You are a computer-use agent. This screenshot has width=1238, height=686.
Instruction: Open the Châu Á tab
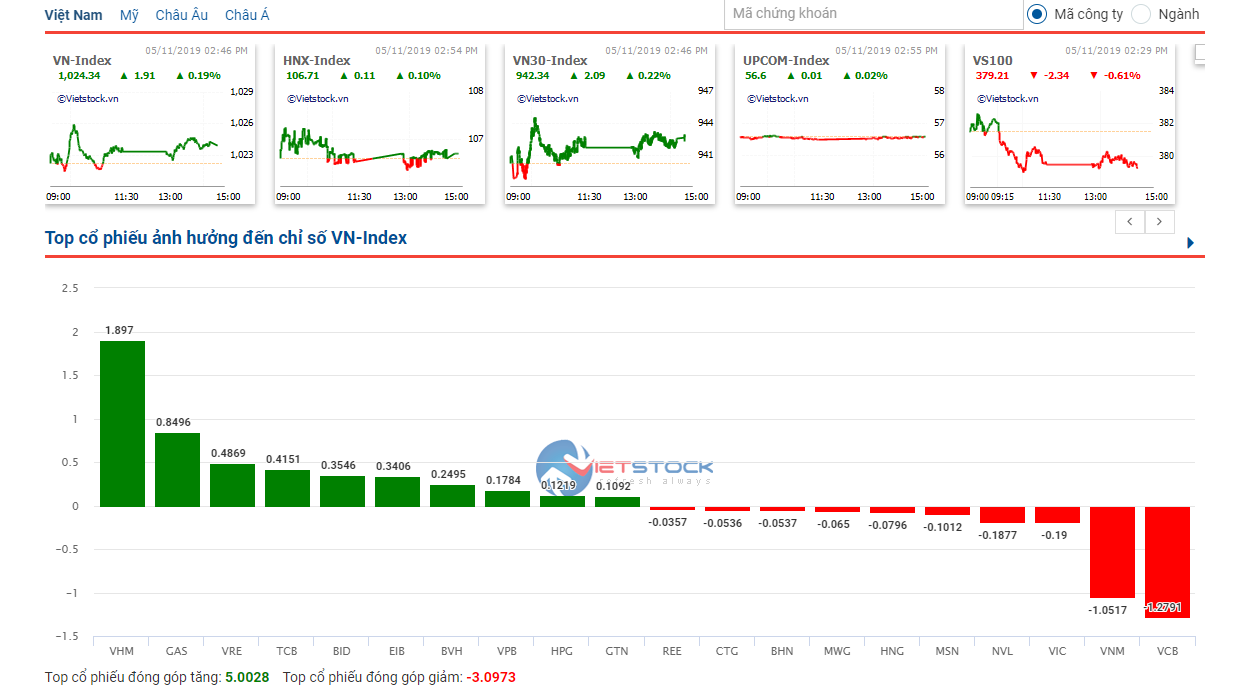[x=247, y=15]
